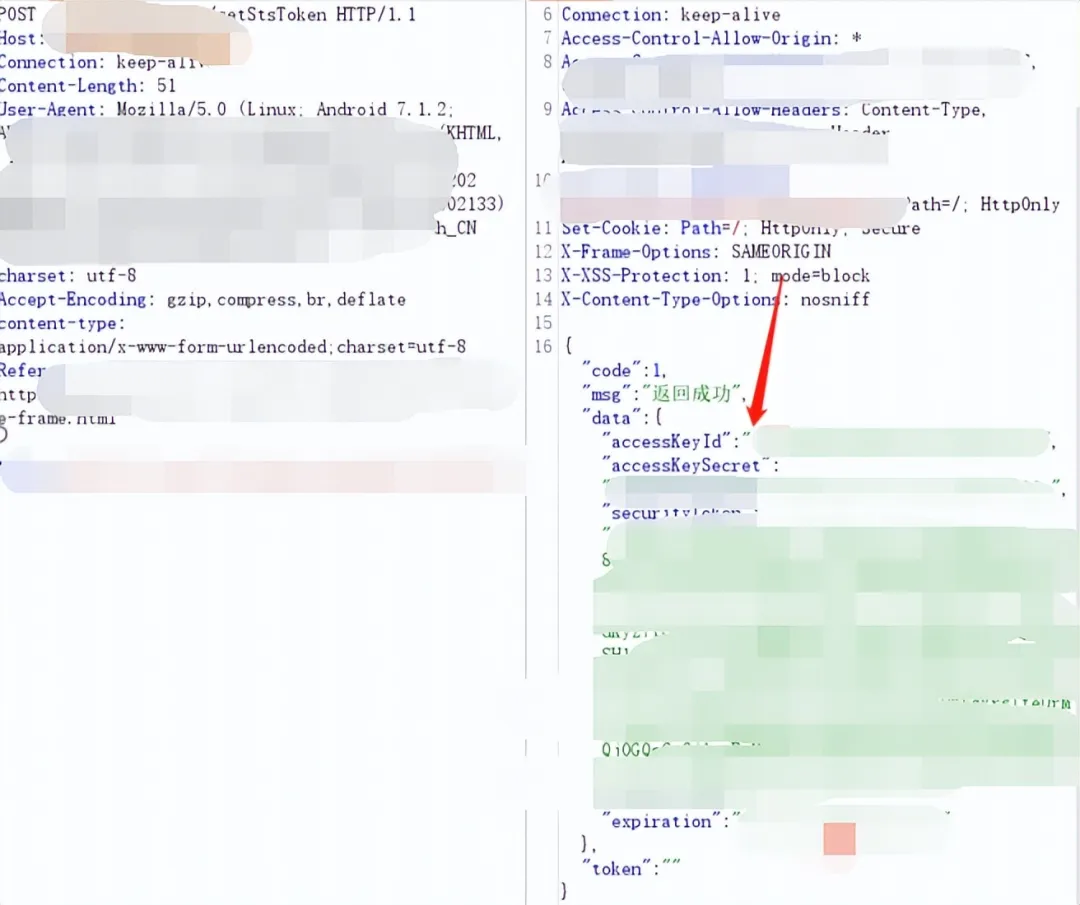Screen dimensions: 1080x905
Task: Select the Accept-Encoding gzip header line
Action: point(202,299)
